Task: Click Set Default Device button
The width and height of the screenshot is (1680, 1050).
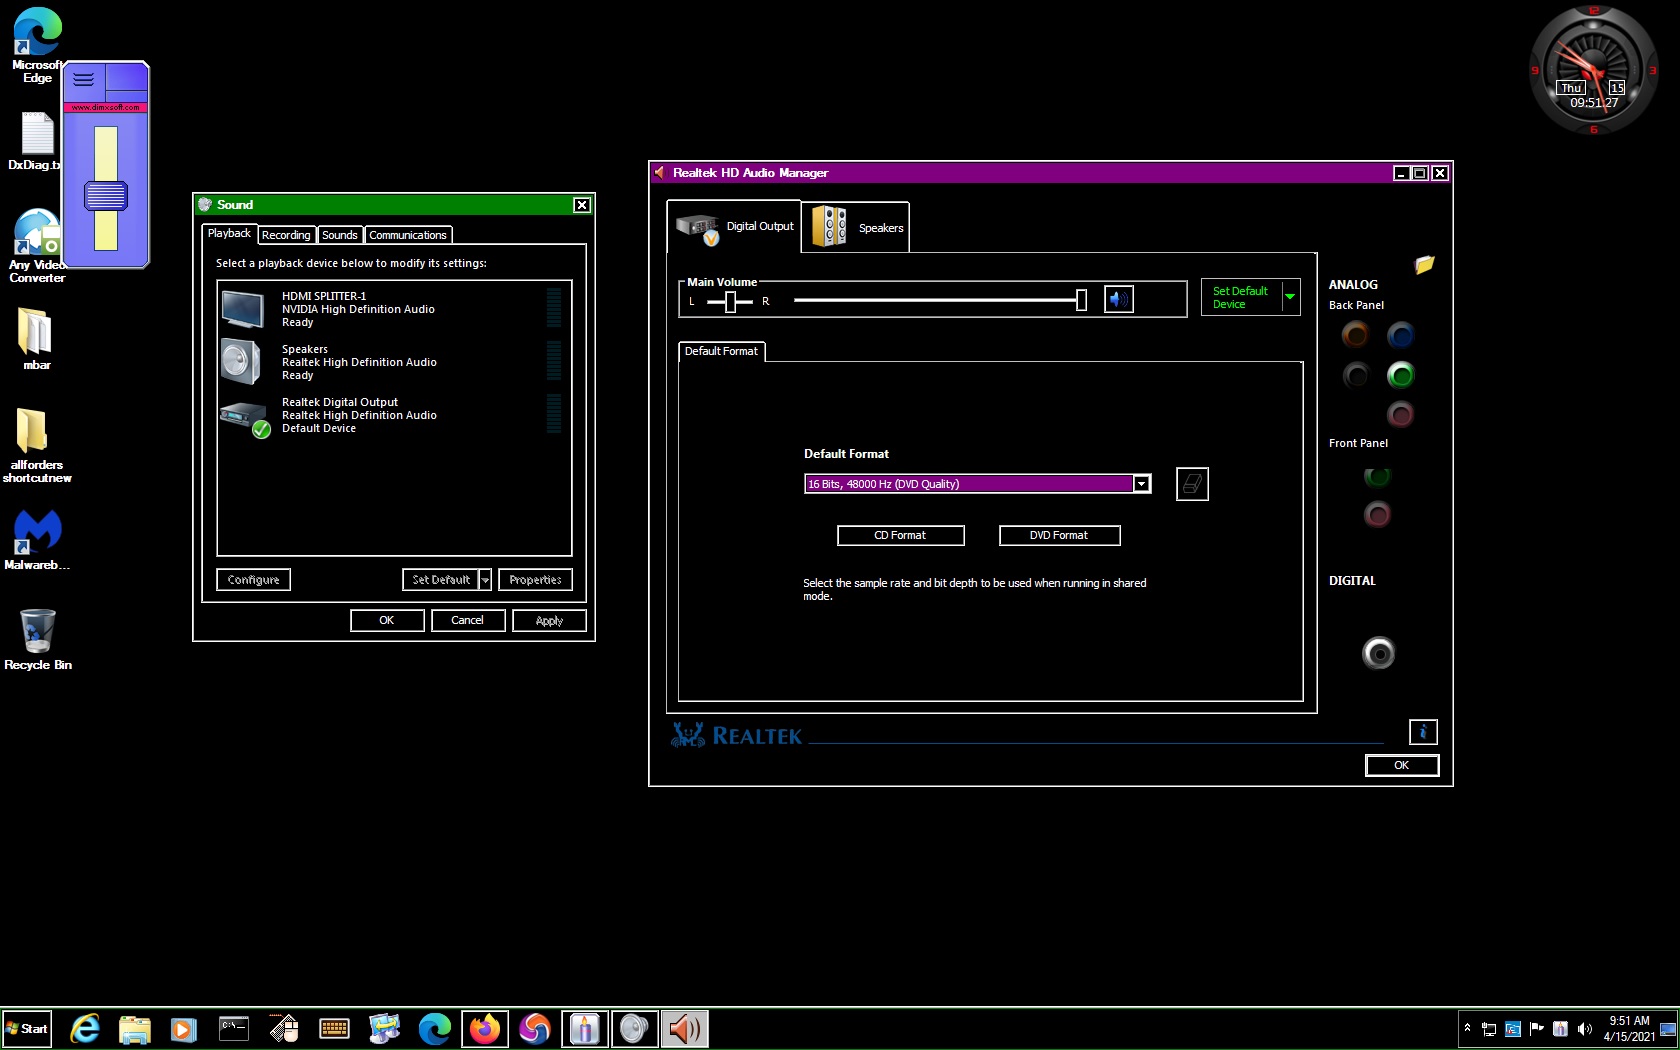Action: coord(1241,297)
